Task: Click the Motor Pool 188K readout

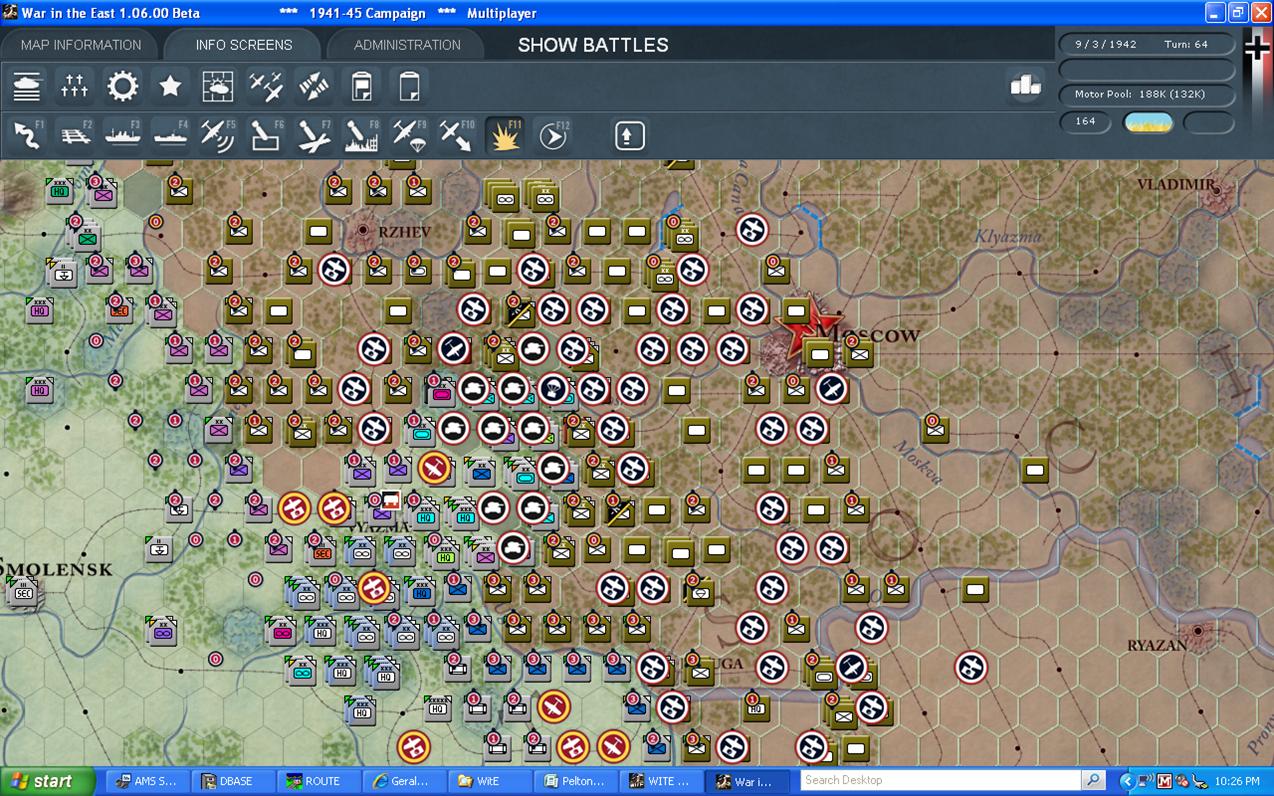Action: coord(1148,94)
